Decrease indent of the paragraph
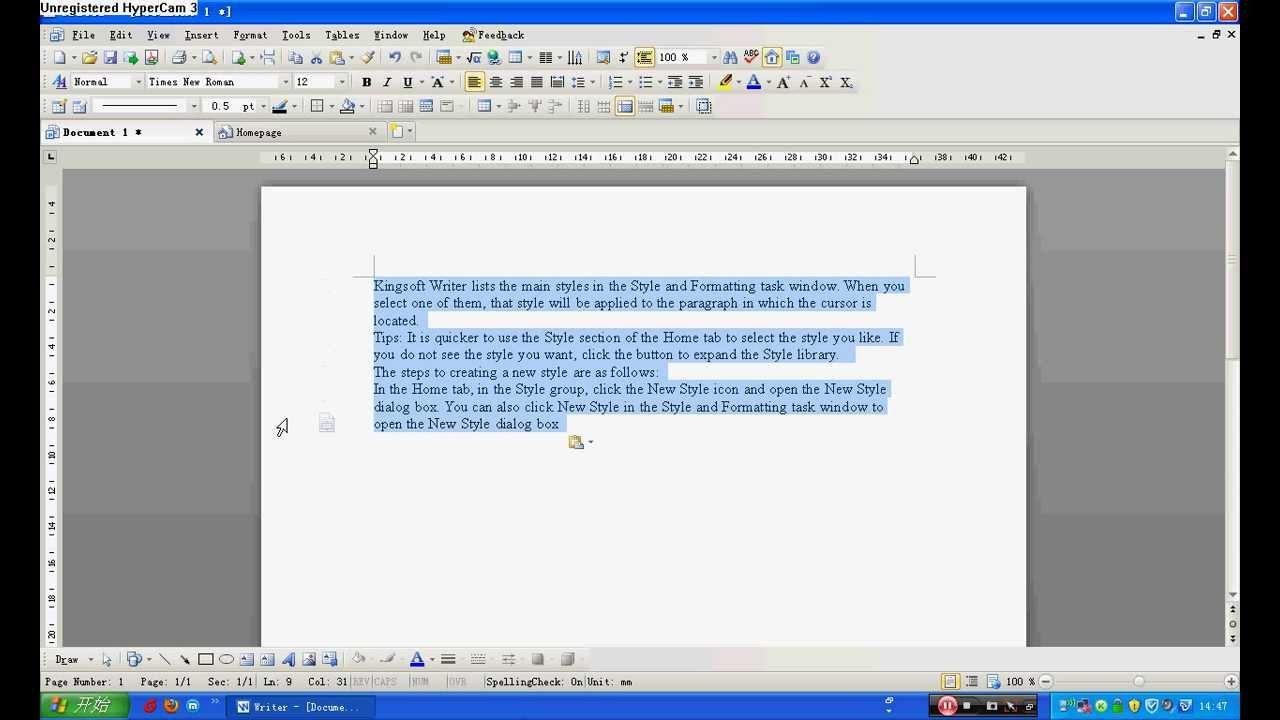This screenshot has width=1280, height=720. (675, 82)
